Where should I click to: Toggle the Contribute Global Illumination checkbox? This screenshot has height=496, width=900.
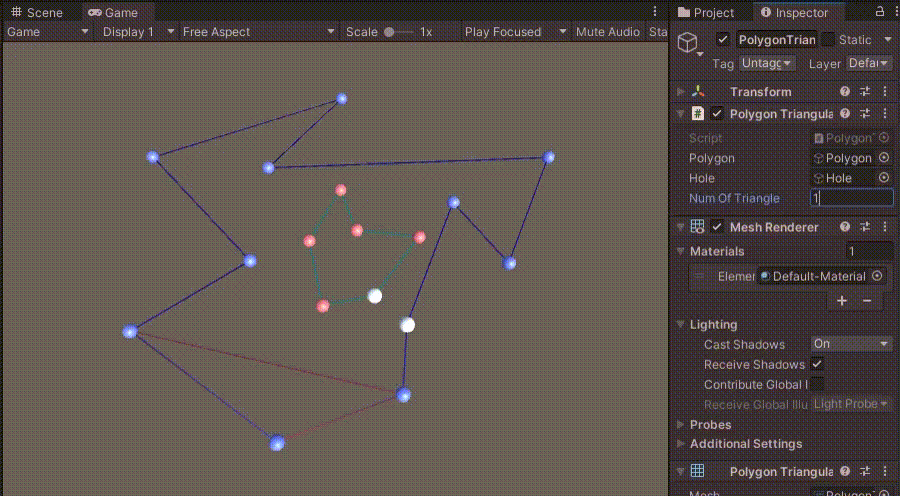point(817,384)
